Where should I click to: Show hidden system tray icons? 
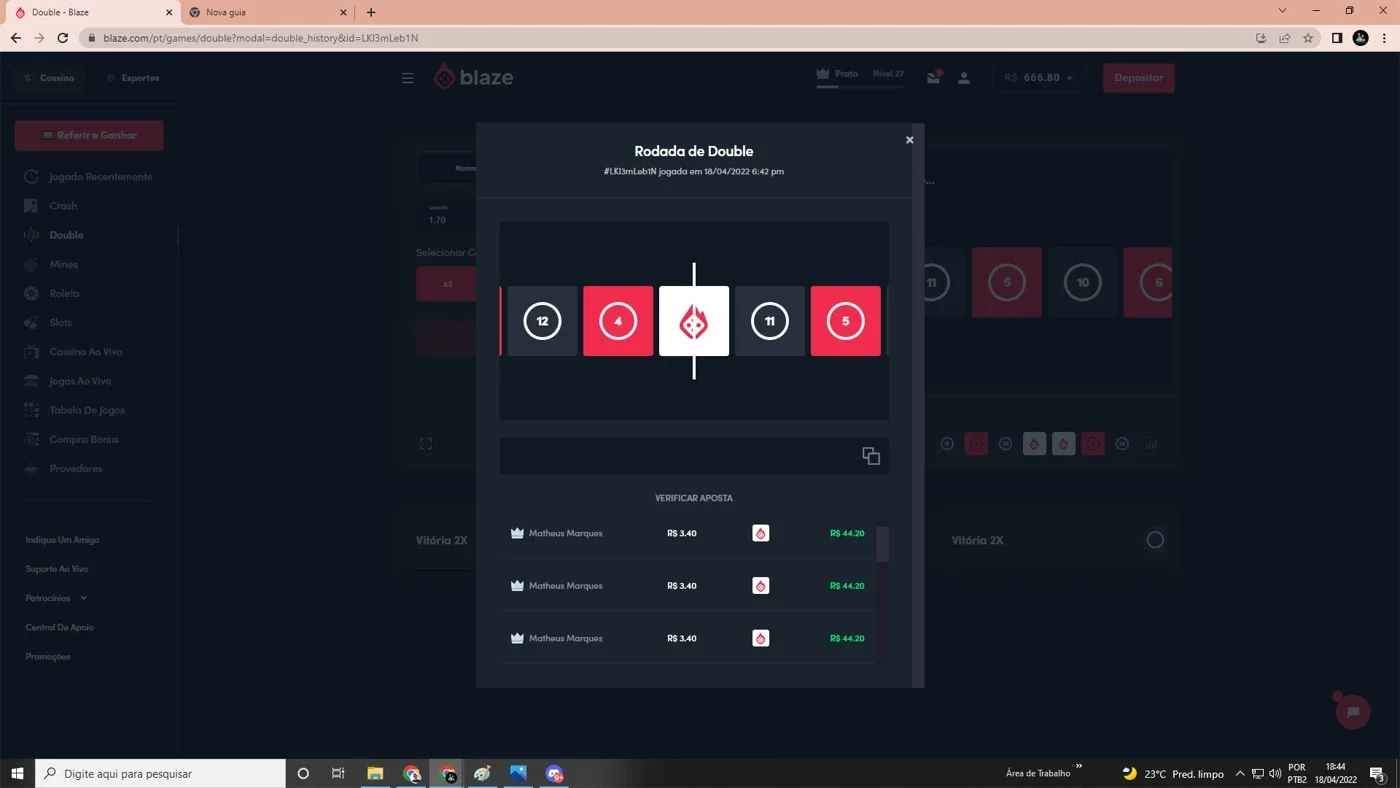1240,773
